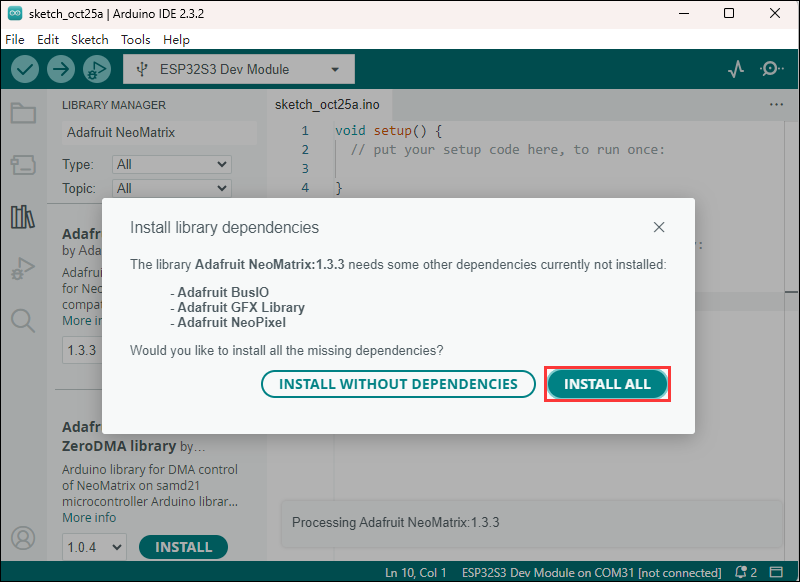Start debugging with the debug toolbar icon
This screenshot has width=800, height=582.
click(97, 69)
